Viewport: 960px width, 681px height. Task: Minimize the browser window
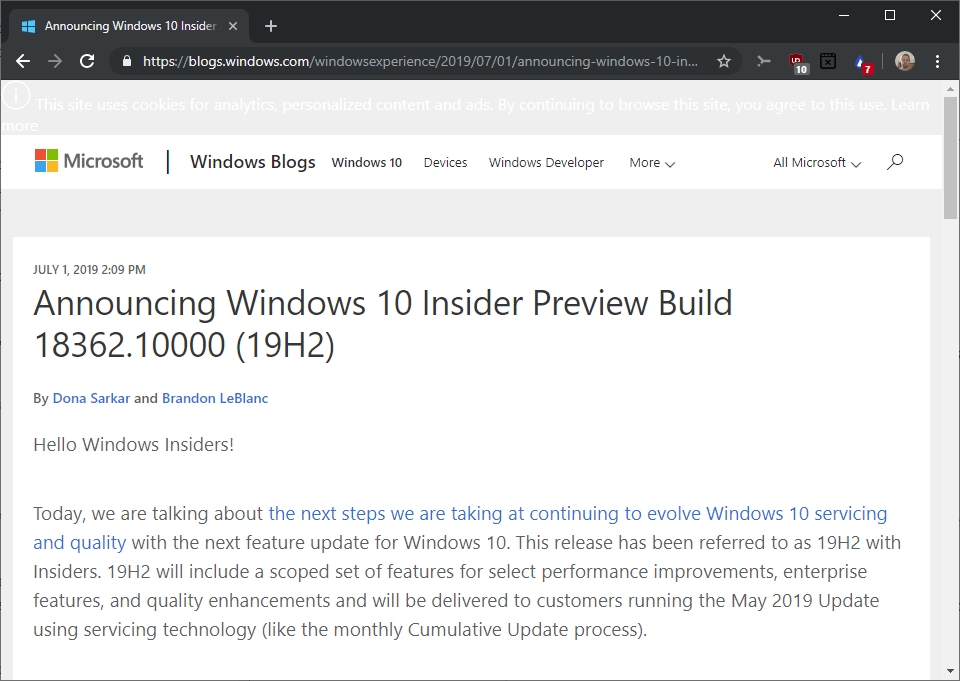(844, 15)
